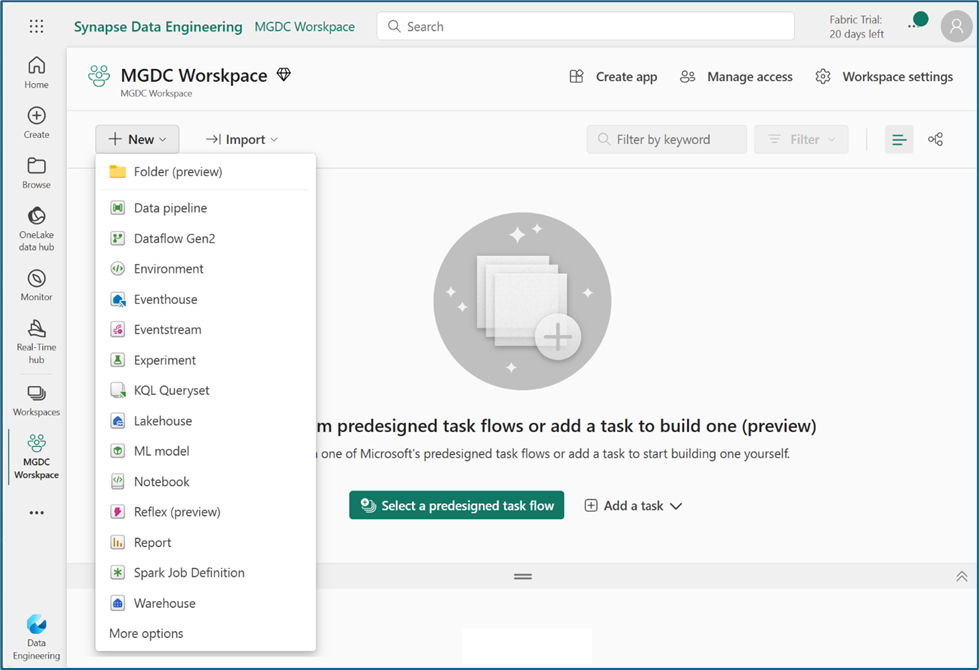Open Workspace settings
Viewport: 979px width, 670px height.
click(884, 77)
